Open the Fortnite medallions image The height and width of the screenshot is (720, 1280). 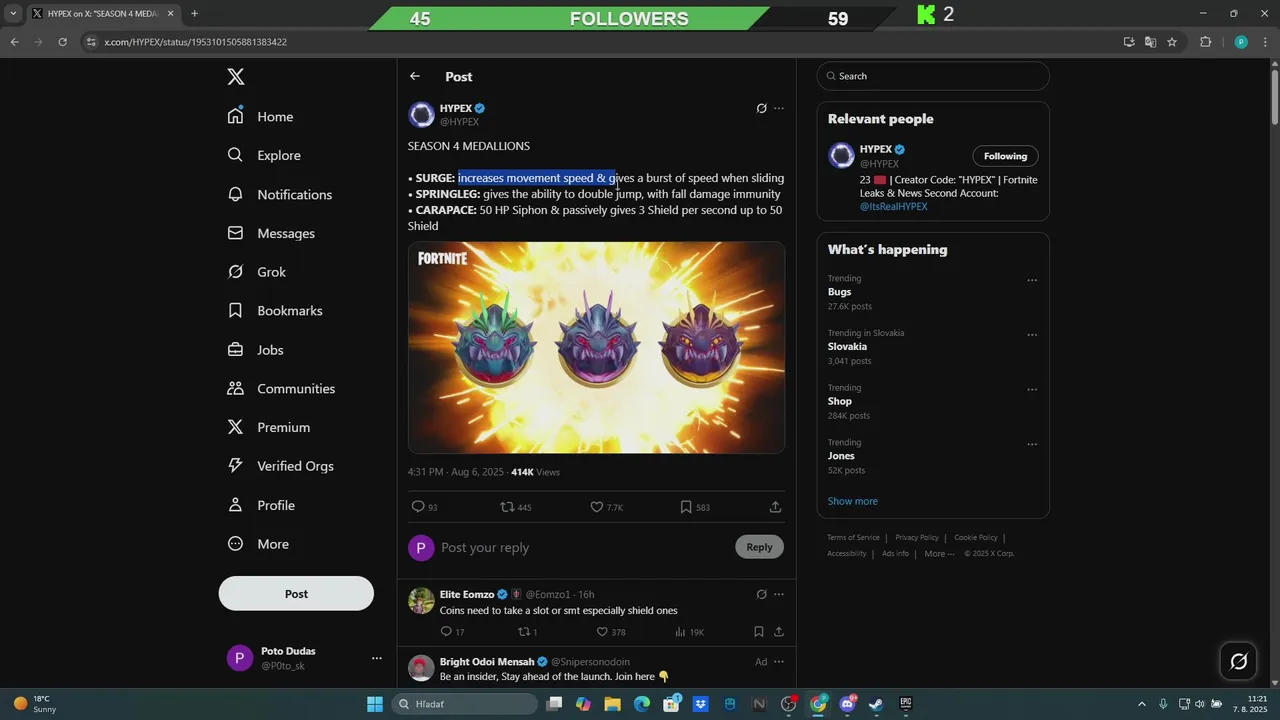point(596,348)
